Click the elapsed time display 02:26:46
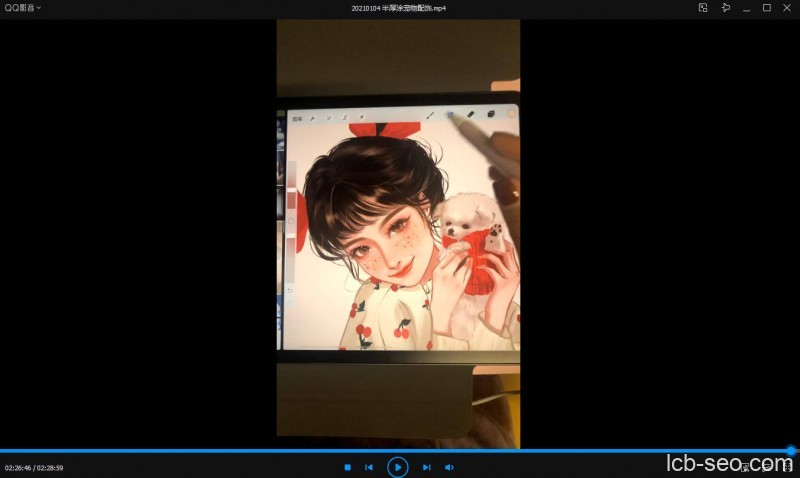This screenshot has width=800, height=478. pyautogui.click(x=18, y=467)
